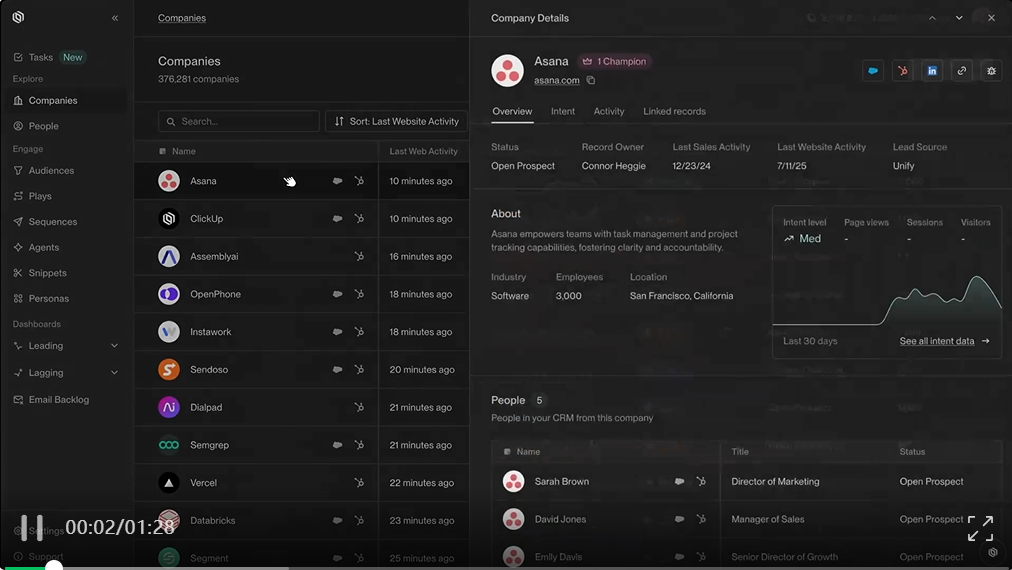
Task: Open Asana's LinkedIn page
Action: click(x=932, y=71)
